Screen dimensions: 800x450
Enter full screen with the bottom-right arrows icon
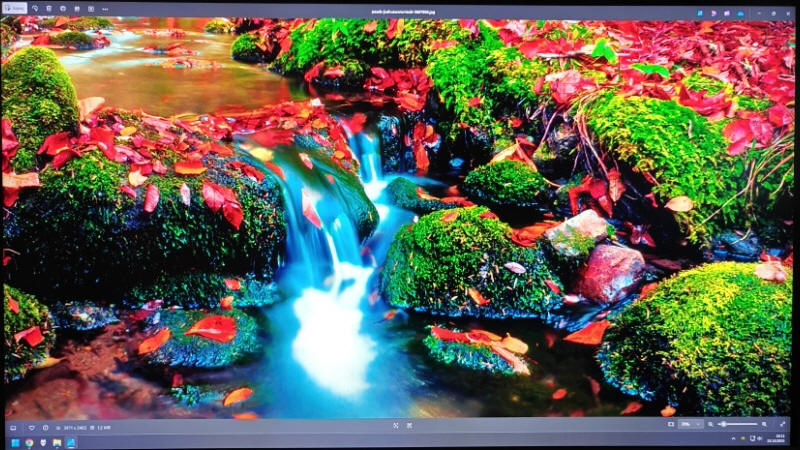tap(782, 424)
